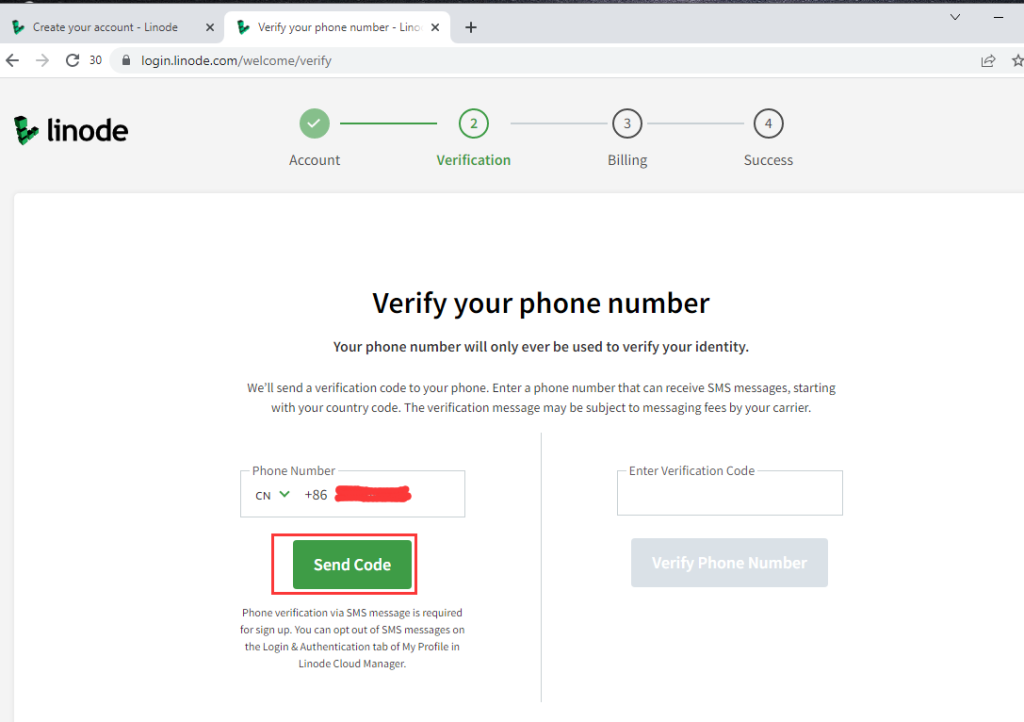Click the Verify Phone Number button
1024x722 pixels.
coord(729,563)
